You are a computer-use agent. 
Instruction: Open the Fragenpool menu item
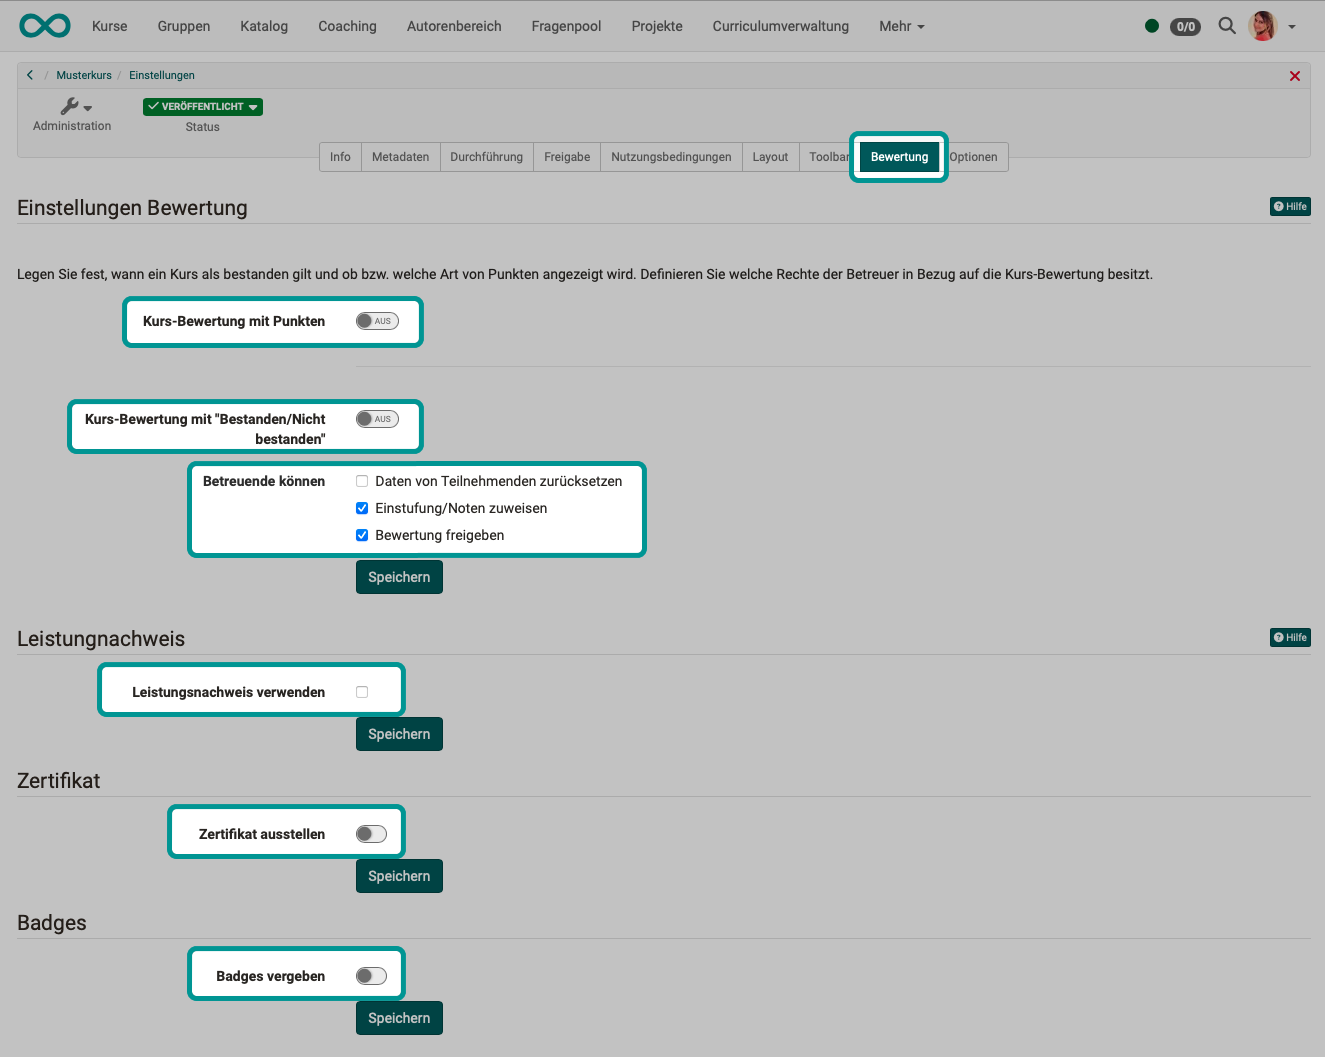(x=565, y=26)
